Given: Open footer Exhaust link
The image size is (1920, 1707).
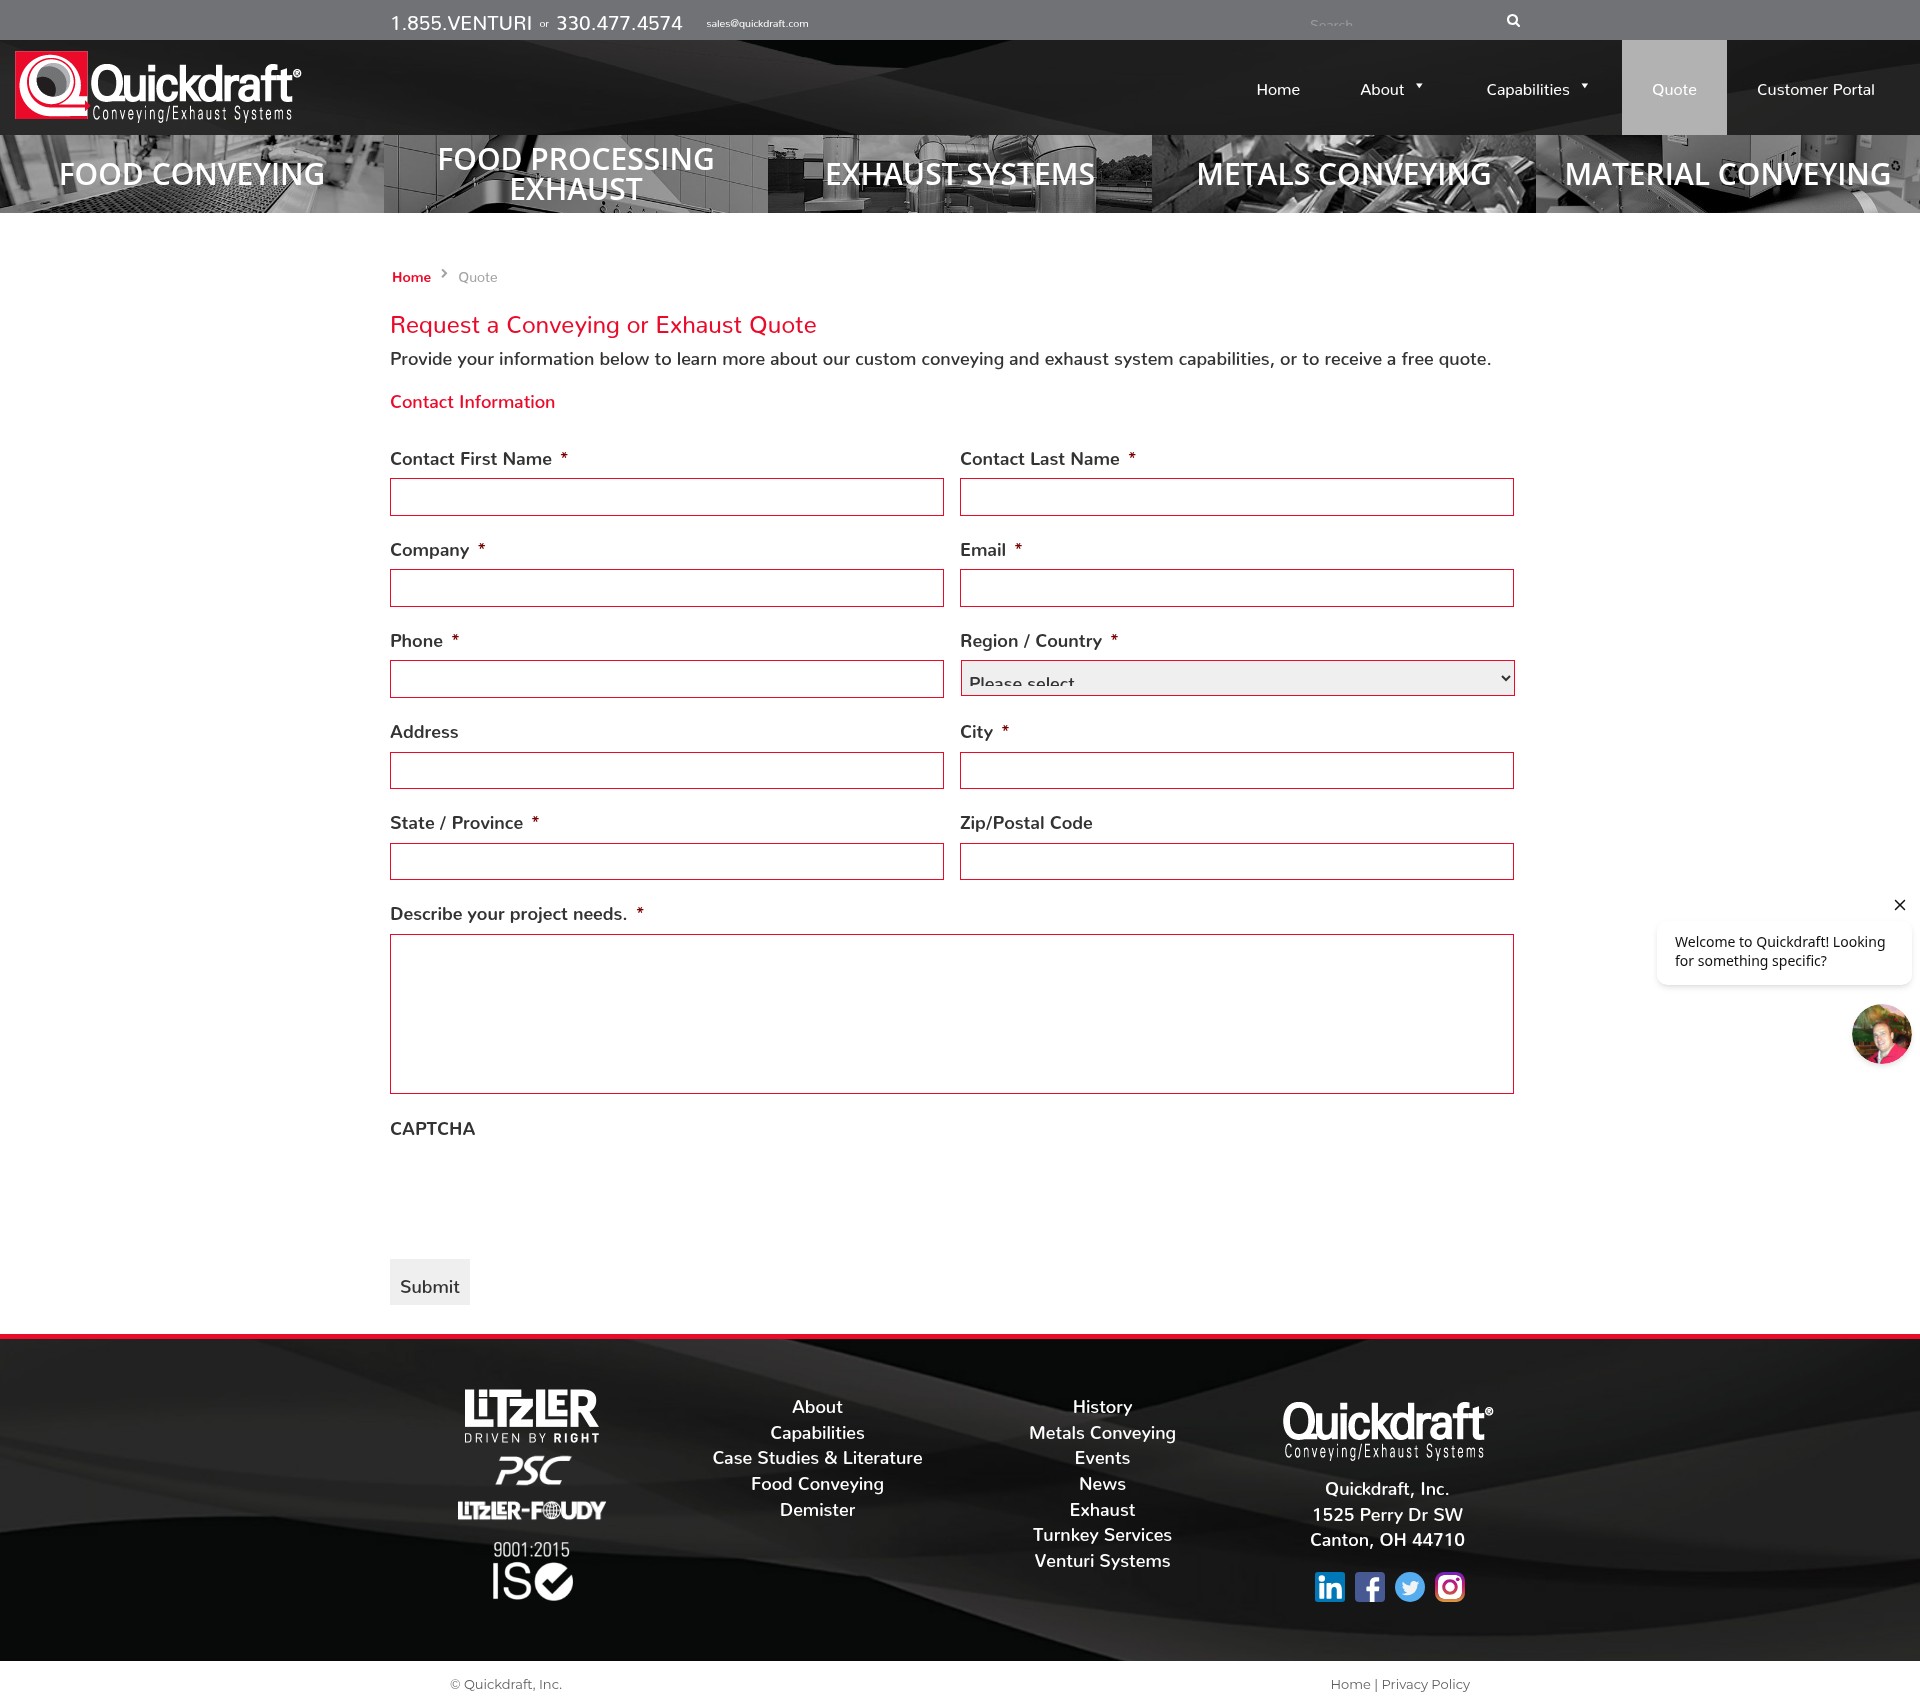Looking at the screenshot, I should (1102, 1510).
